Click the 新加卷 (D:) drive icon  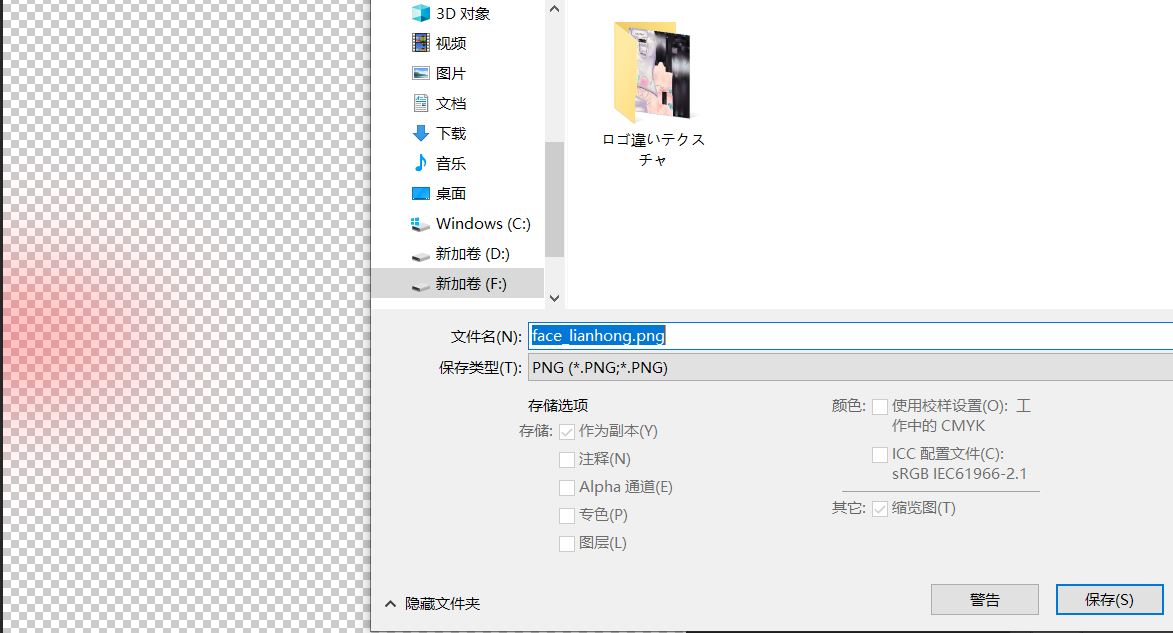[x=420, y=256]
